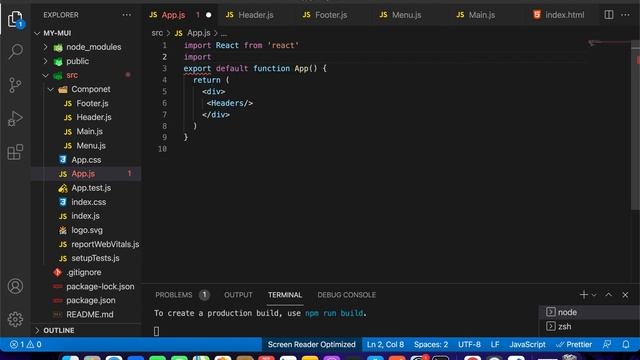Image resolution: width=640 pixels, height=360 pixels.
Task: Open editor more actions ellipsis
Action: (625, 15)
